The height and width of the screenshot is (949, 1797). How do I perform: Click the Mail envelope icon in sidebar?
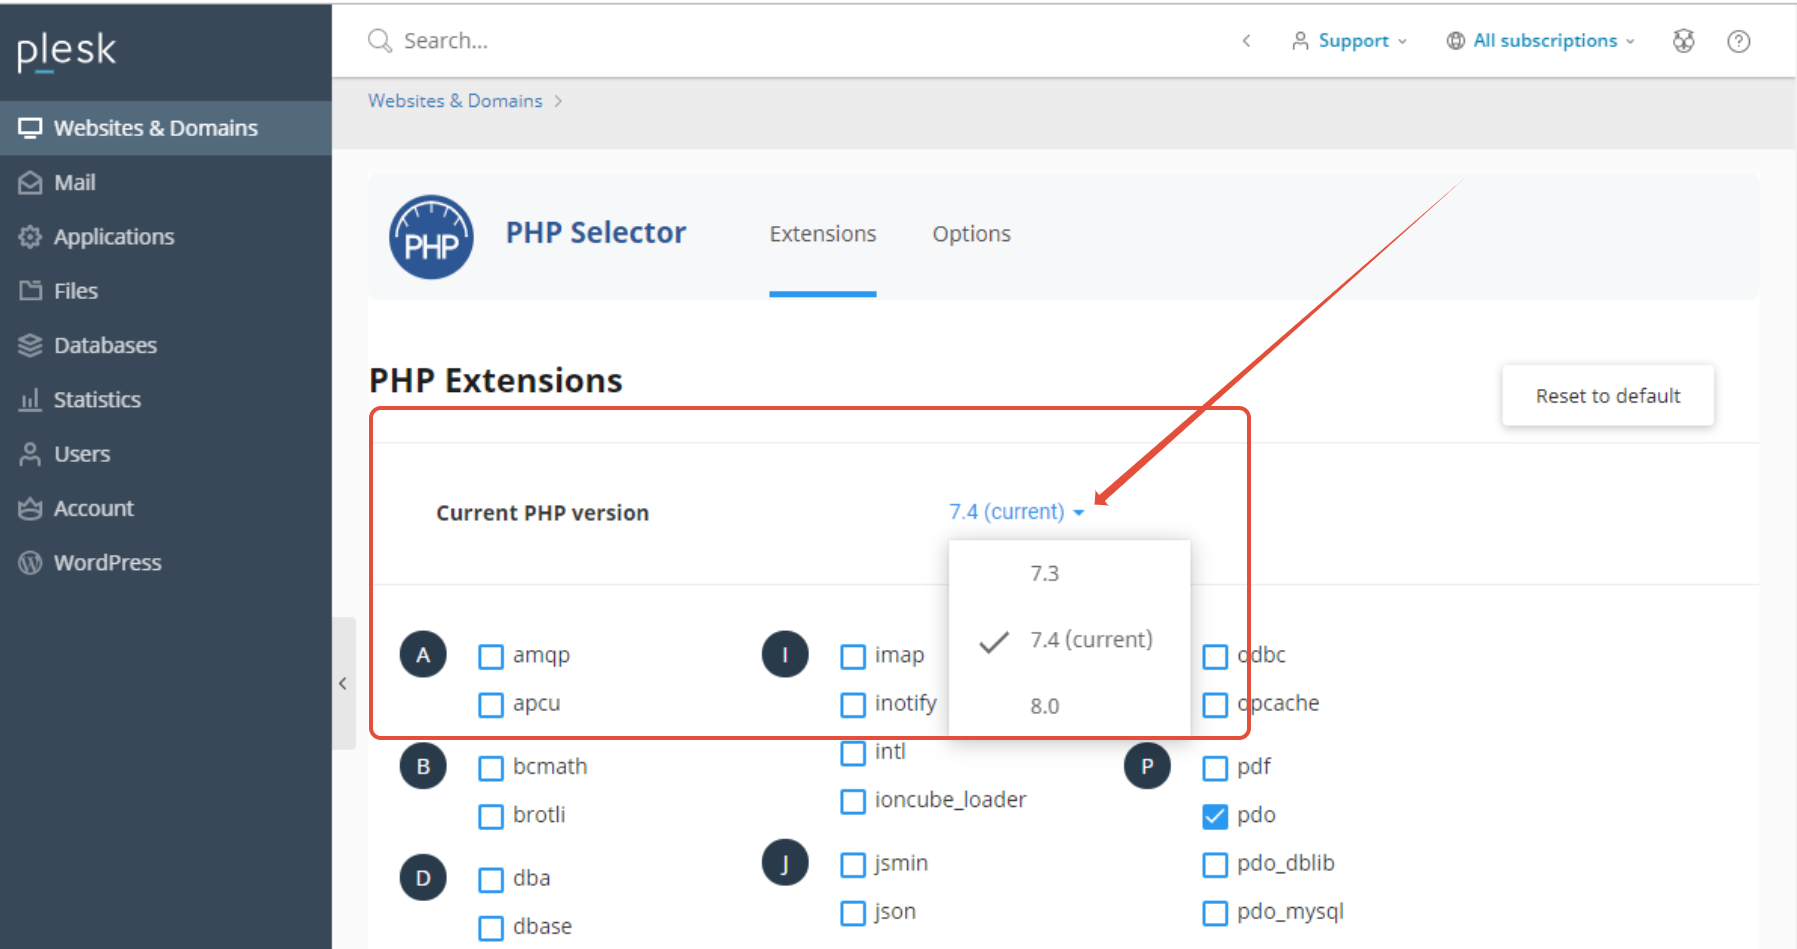[30, 182]
